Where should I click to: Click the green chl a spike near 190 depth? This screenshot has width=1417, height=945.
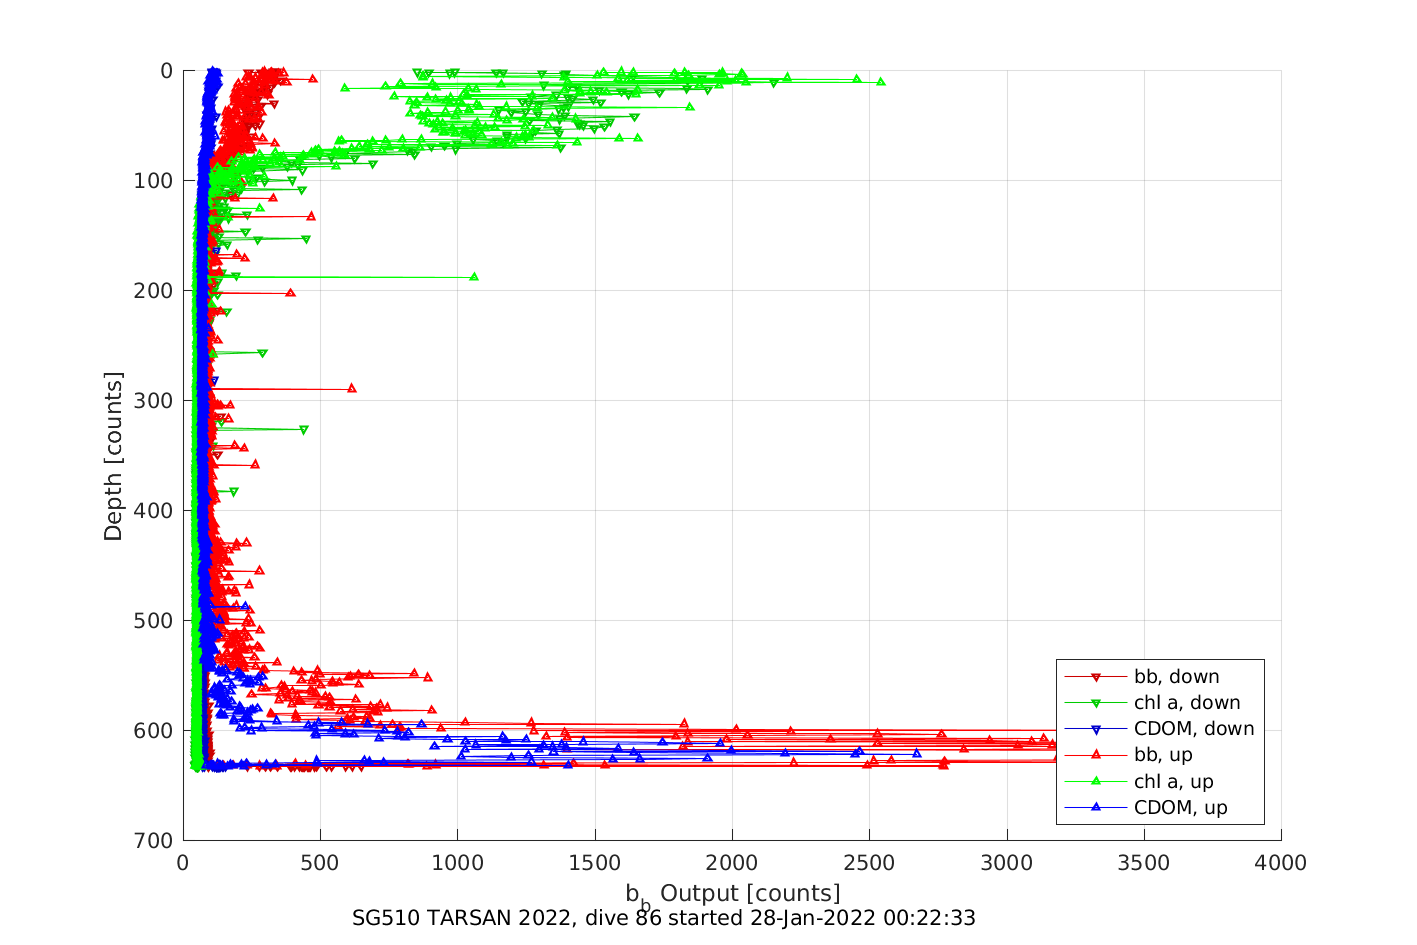coord(474,276)
